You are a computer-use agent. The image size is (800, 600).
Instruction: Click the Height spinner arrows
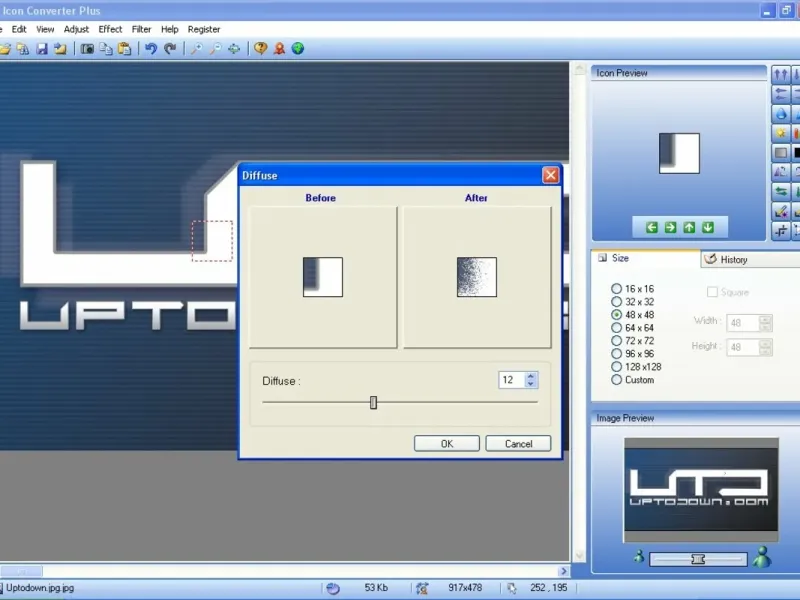(765, 347)
